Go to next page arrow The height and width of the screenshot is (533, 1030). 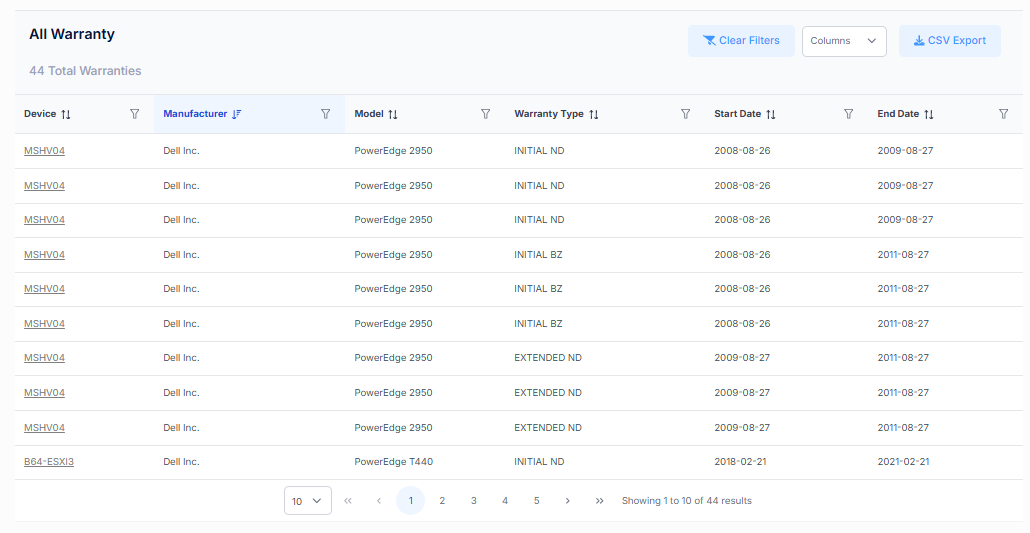pyautogui.click(x=568, y=501)
